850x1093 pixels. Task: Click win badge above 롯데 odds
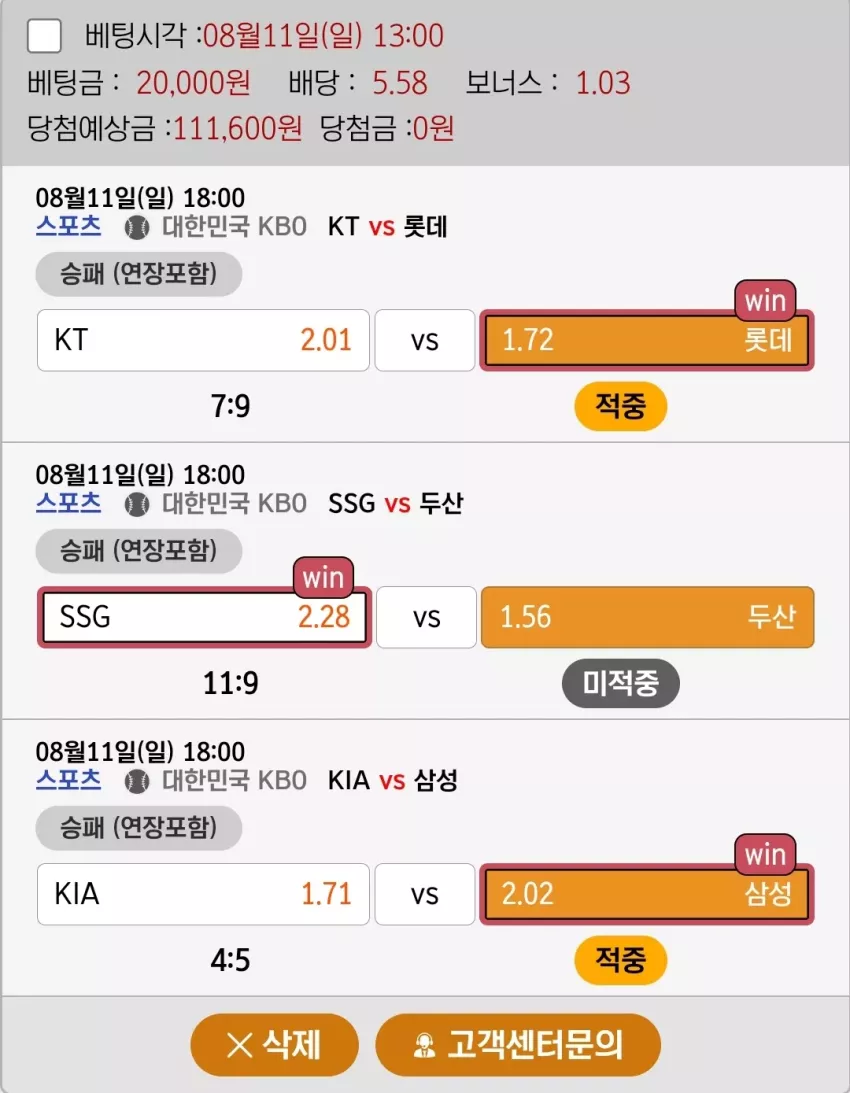(x=765, y=300)
